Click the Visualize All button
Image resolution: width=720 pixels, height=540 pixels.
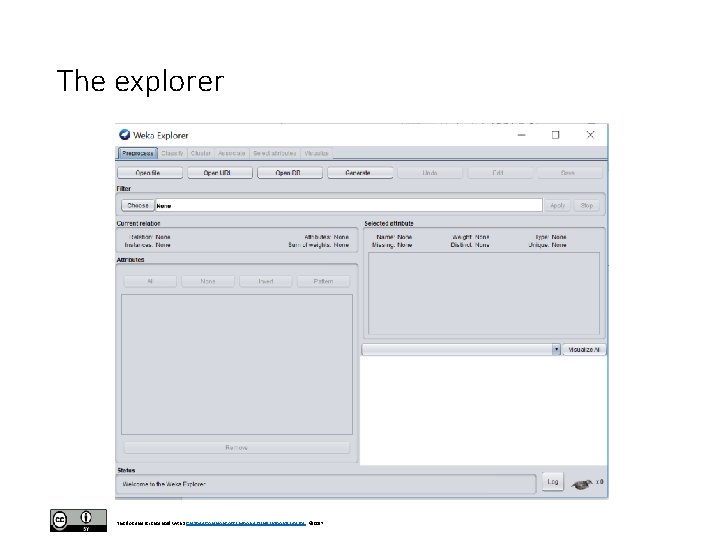(584, 349)
